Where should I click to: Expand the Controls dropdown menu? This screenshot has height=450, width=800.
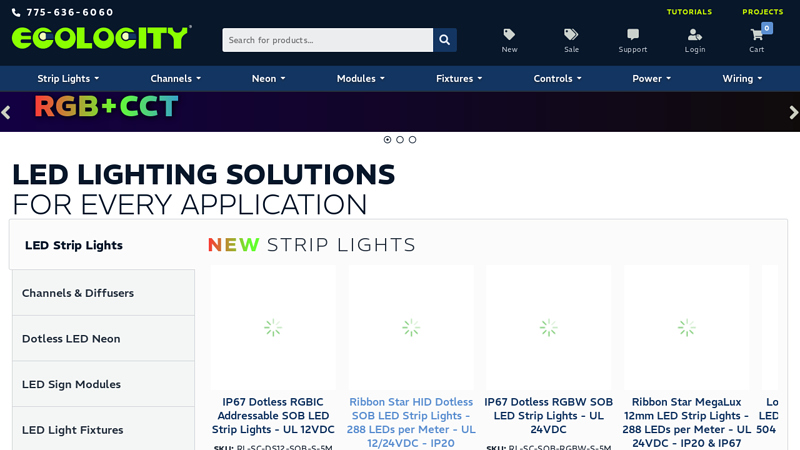[557, 78]
